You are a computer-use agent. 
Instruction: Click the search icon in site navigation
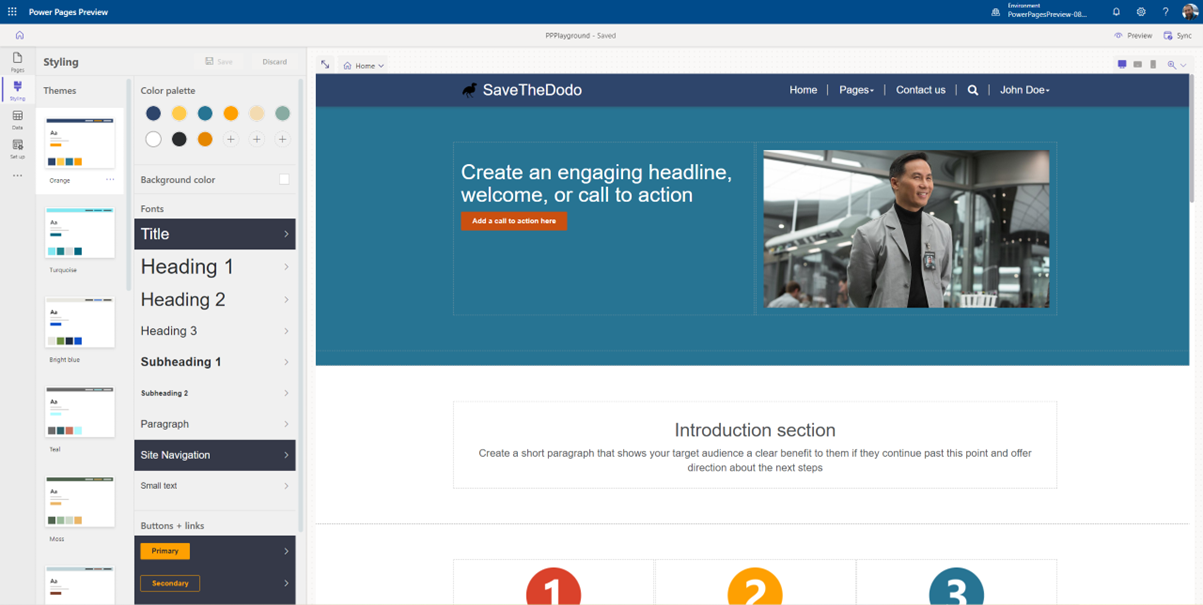click(972, 90)
